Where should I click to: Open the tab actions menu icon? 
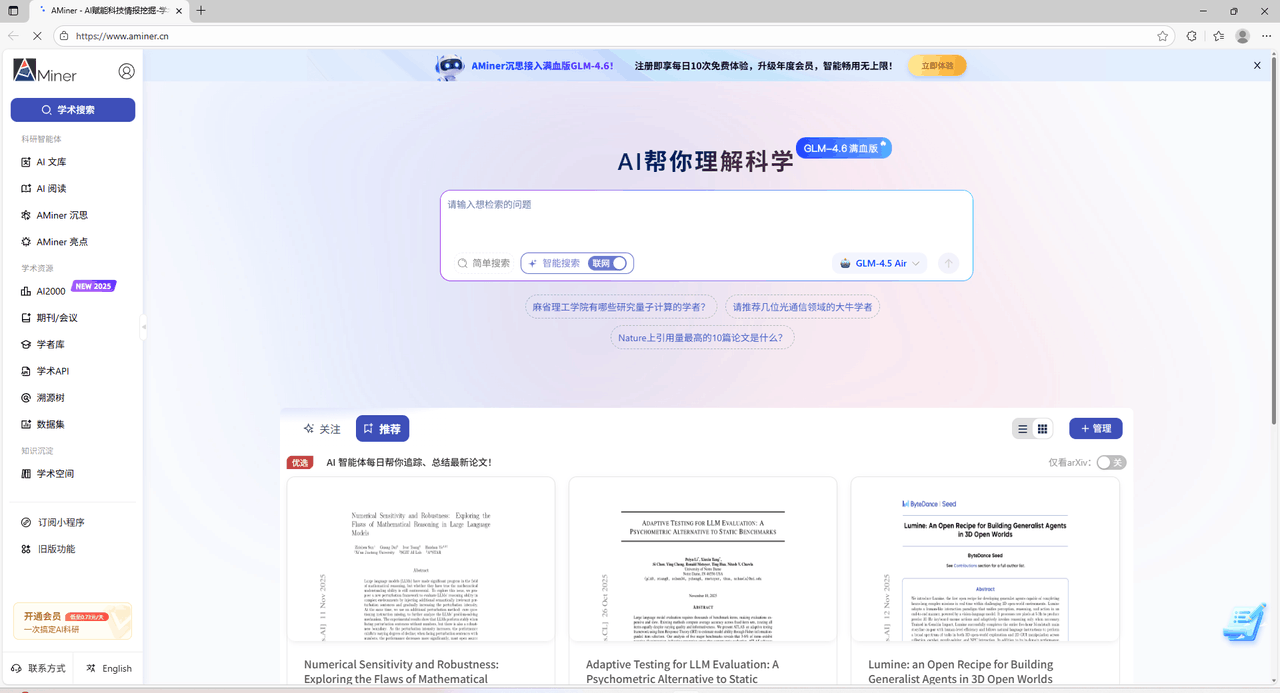point(12,10)
